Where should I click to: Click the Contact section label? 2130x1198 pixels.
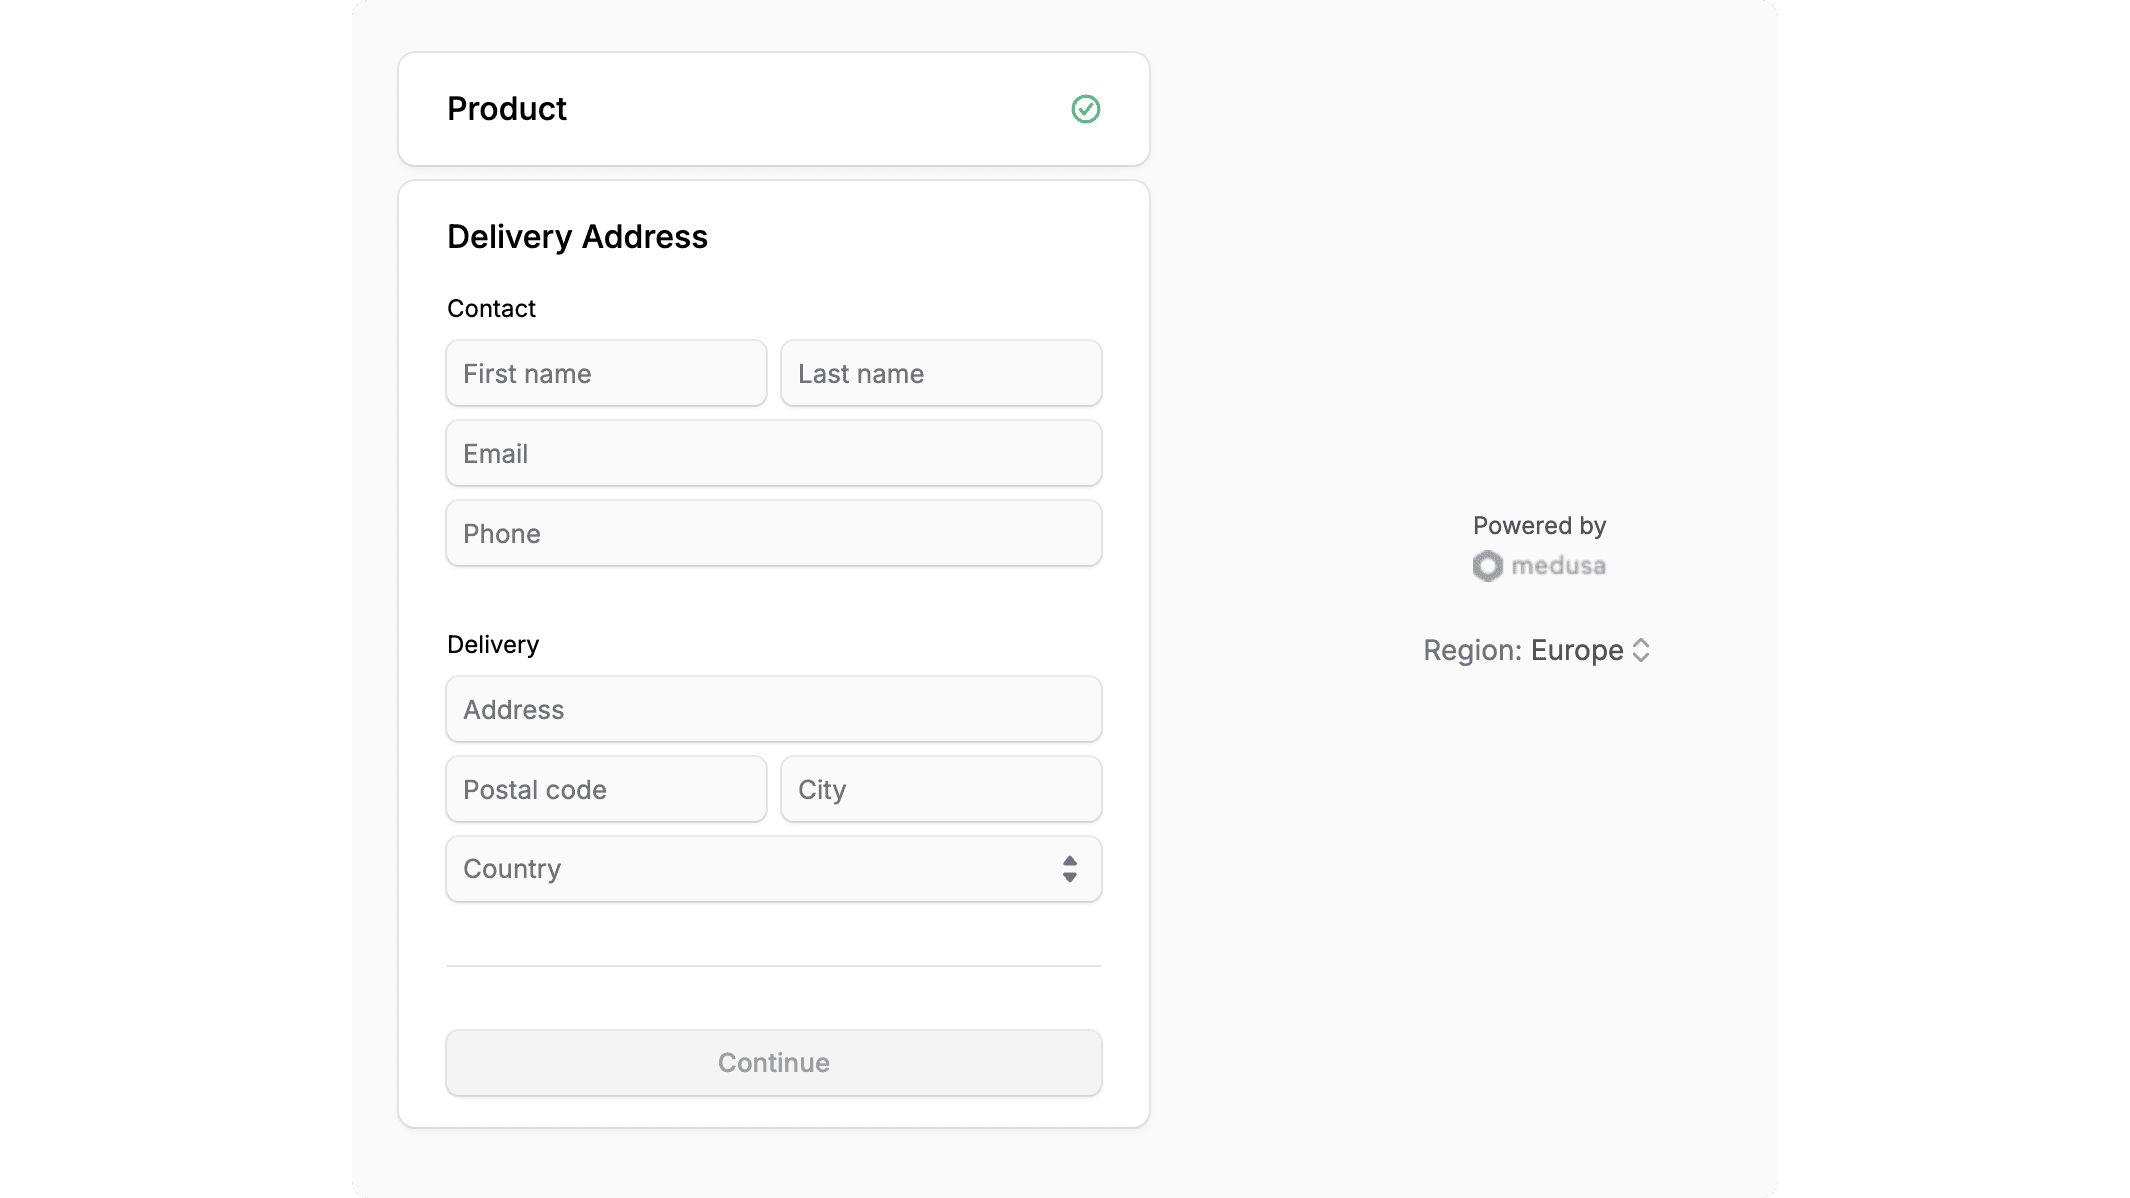(x=491, y=308)
